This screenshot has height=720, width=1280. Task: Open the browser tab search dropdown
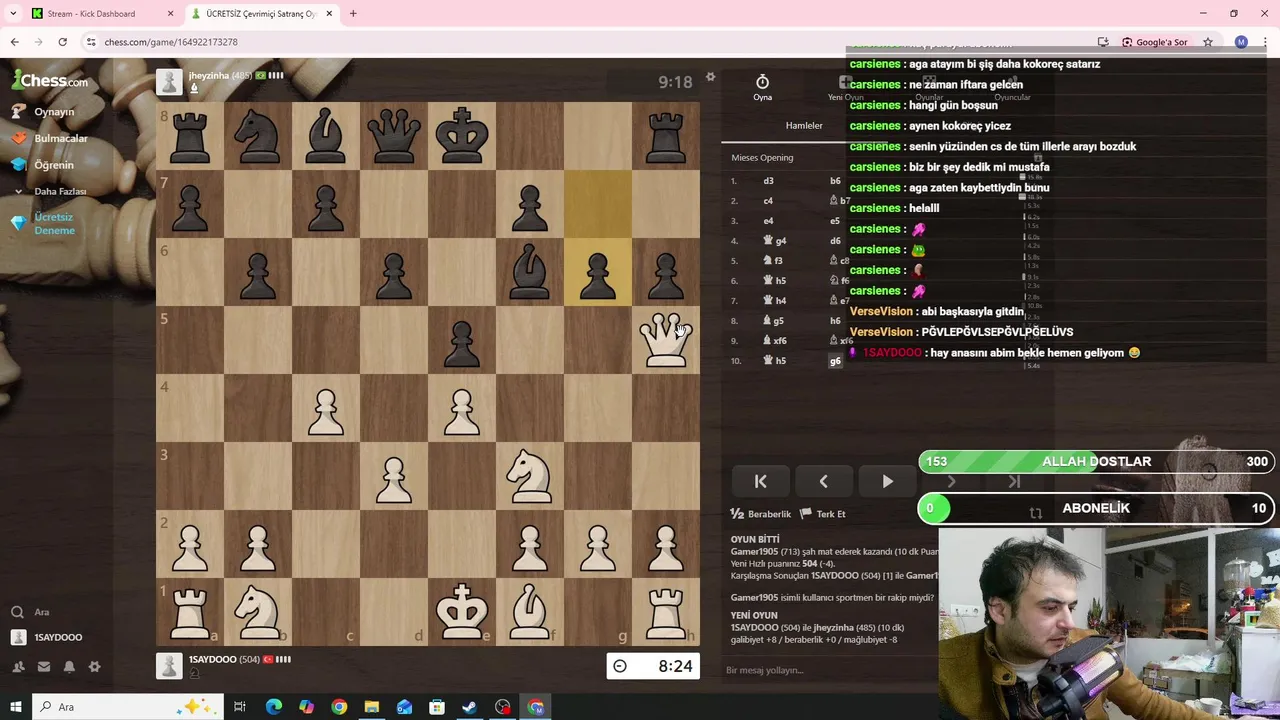point(13,14)
